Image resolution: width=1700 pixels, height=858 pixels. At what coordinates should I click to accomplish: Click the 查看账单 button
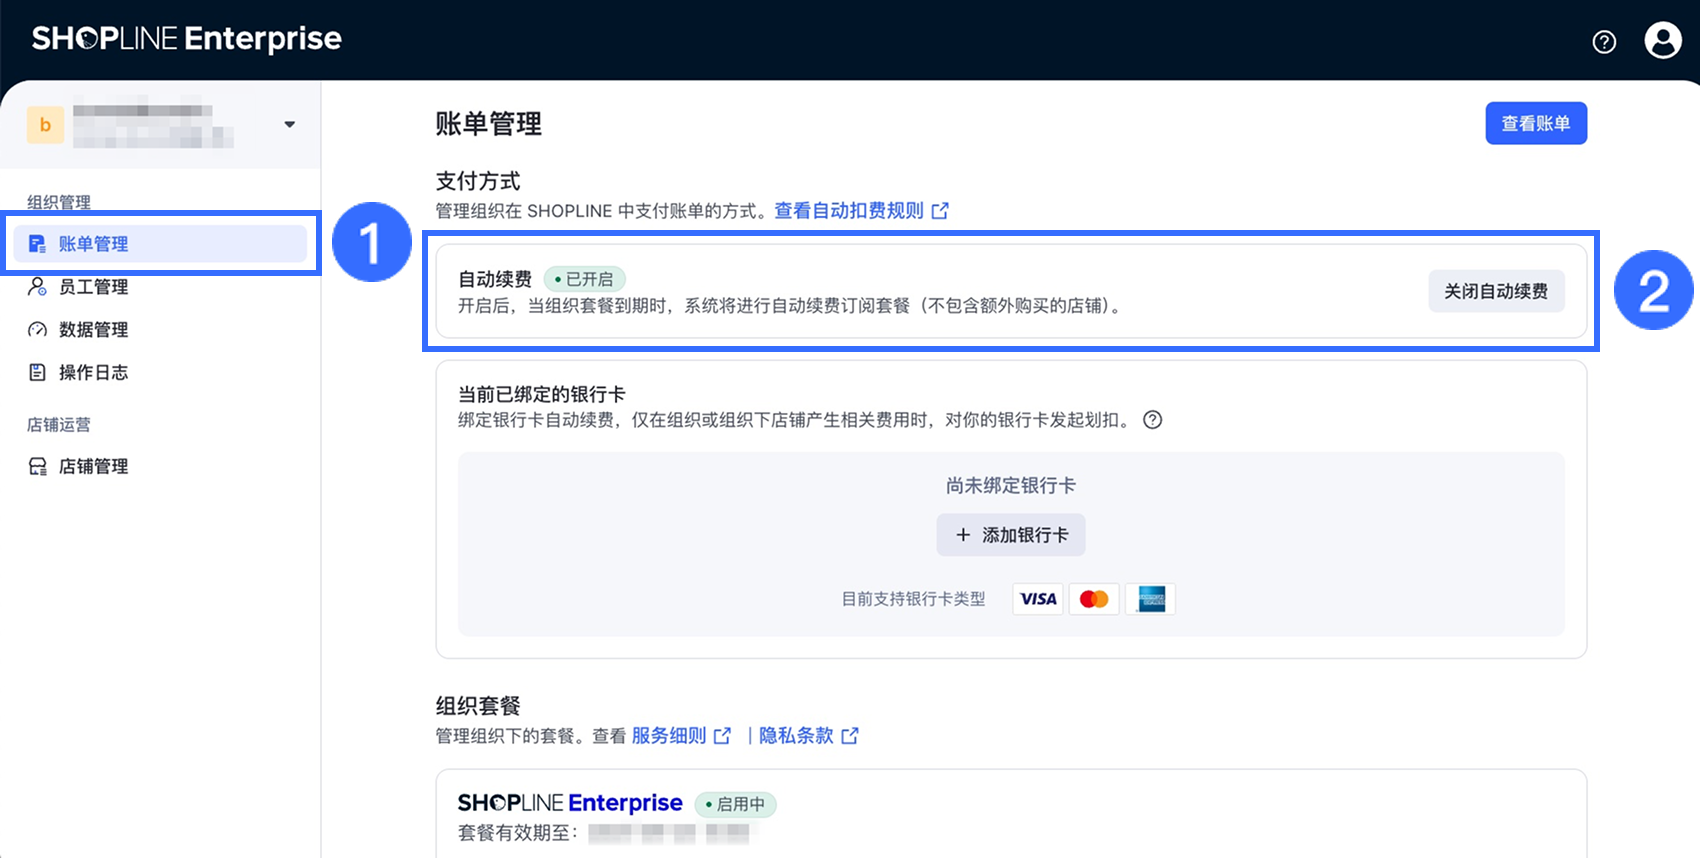point(1536,123)
